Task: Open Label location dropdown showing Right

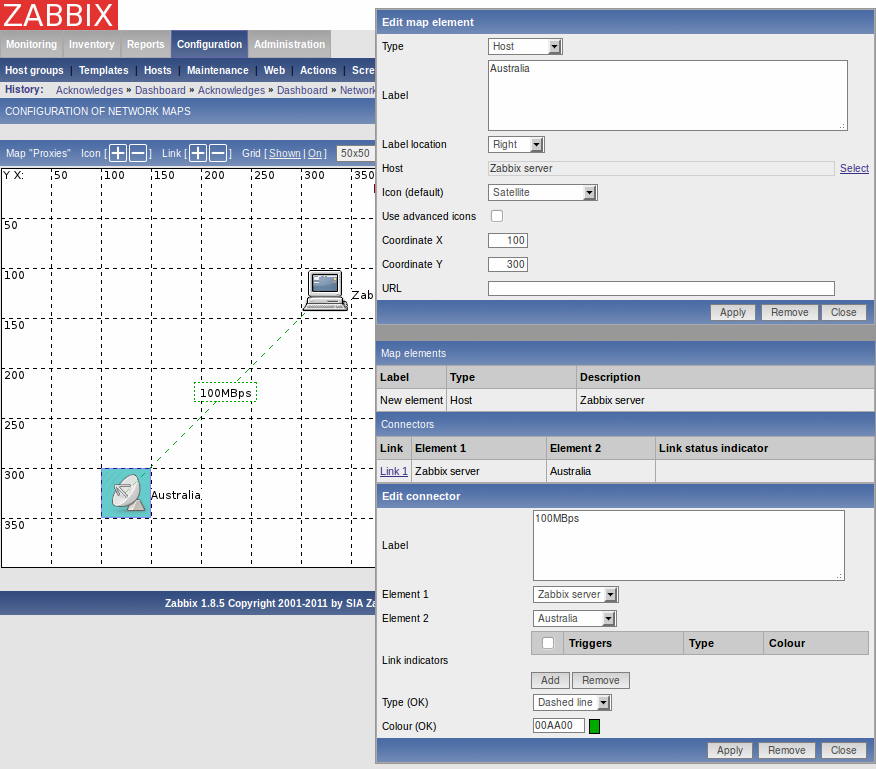Action: (516, 144)
